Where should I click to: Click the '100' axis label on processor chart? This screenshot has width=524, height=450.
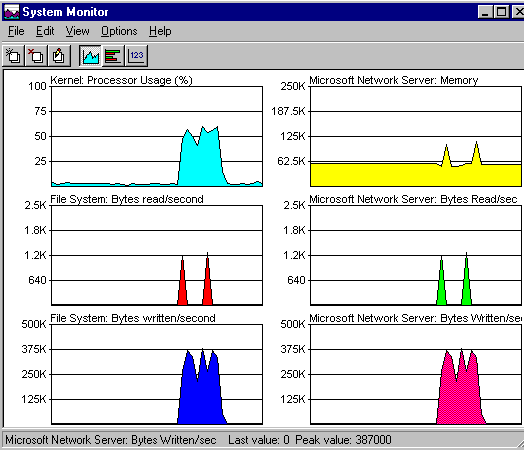tap(37, 86)
